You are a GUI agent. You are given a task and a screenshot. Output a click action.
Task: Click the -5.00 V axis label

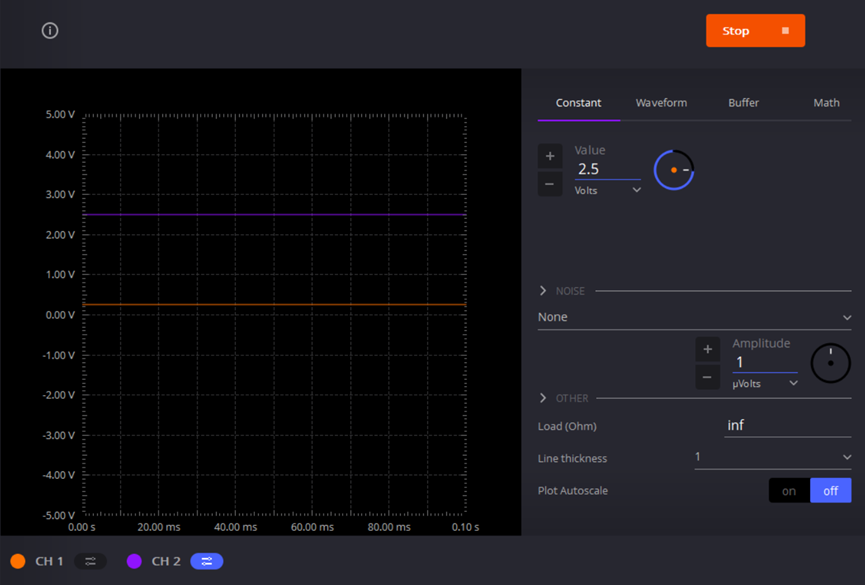point(58,515)
